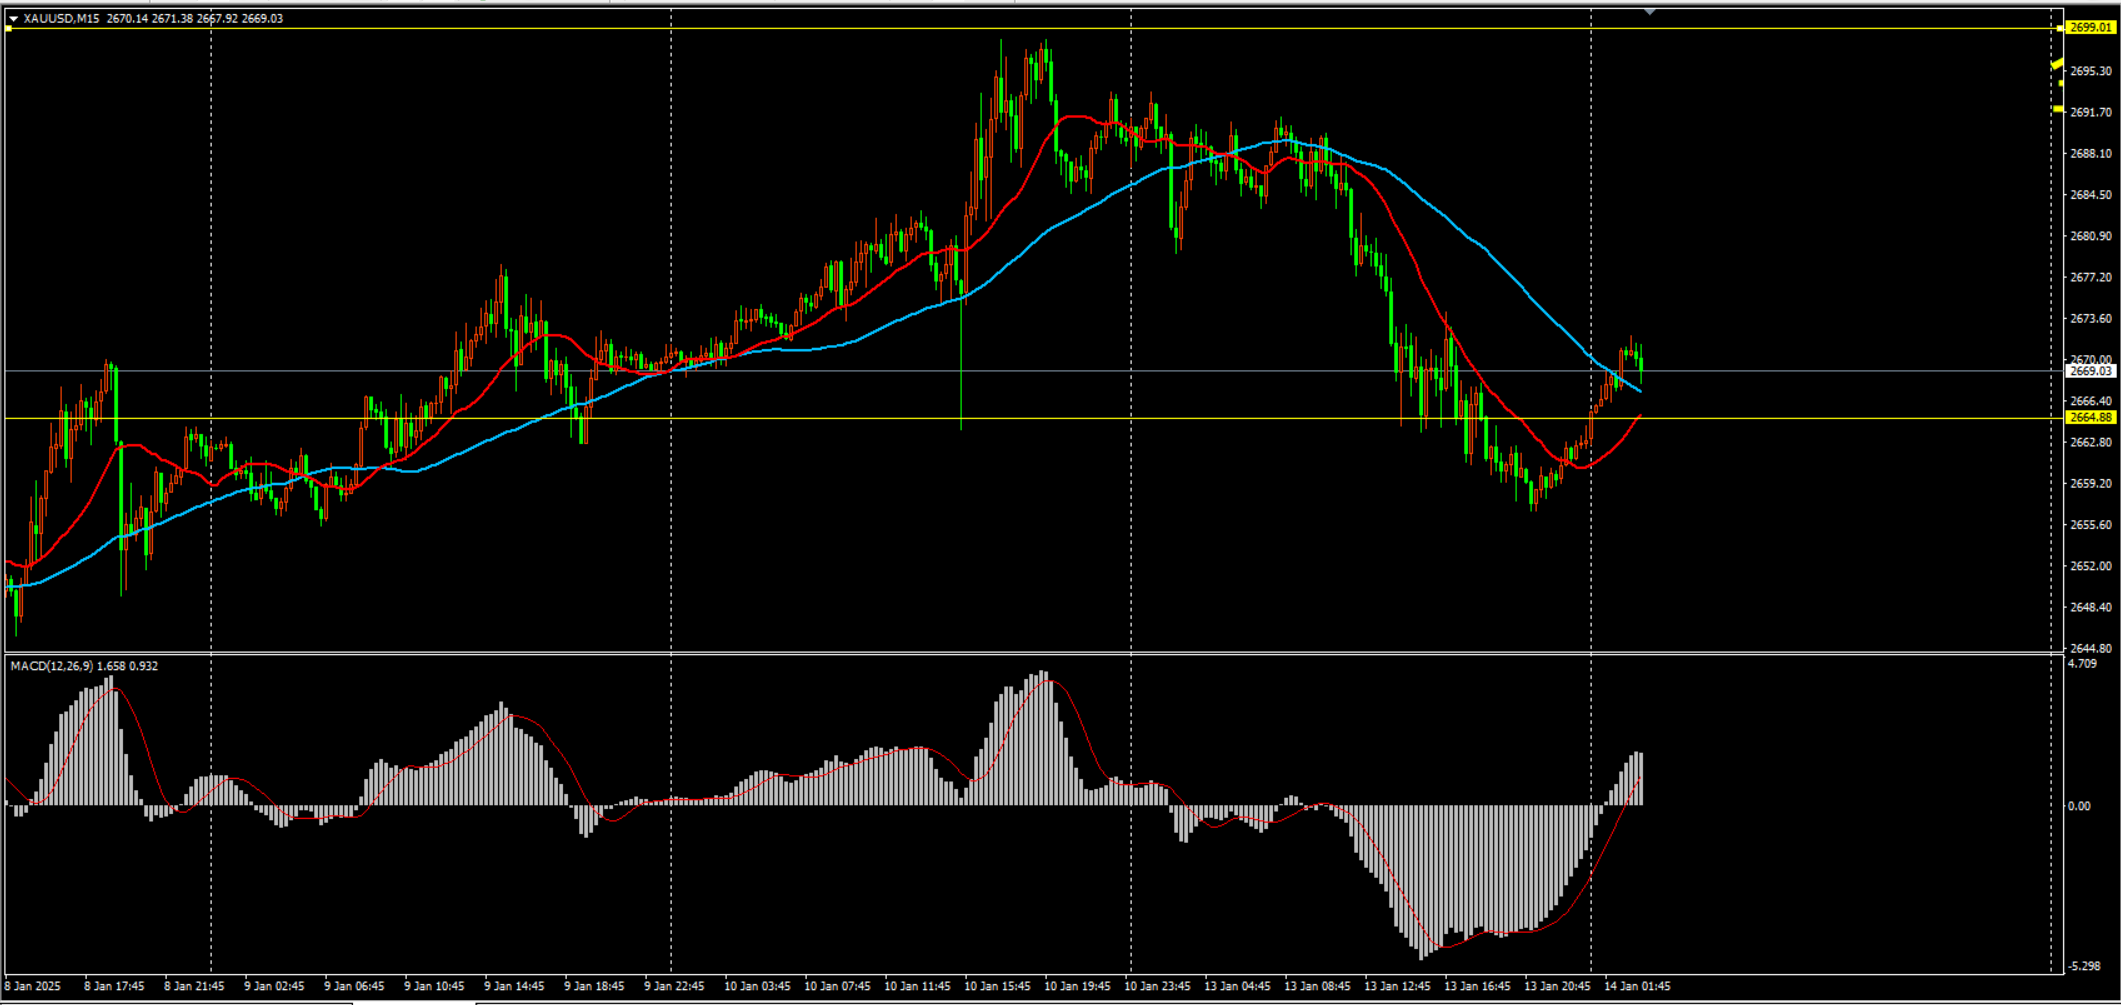Click the 14 Jan 01:45 time label

point(1637,986)
